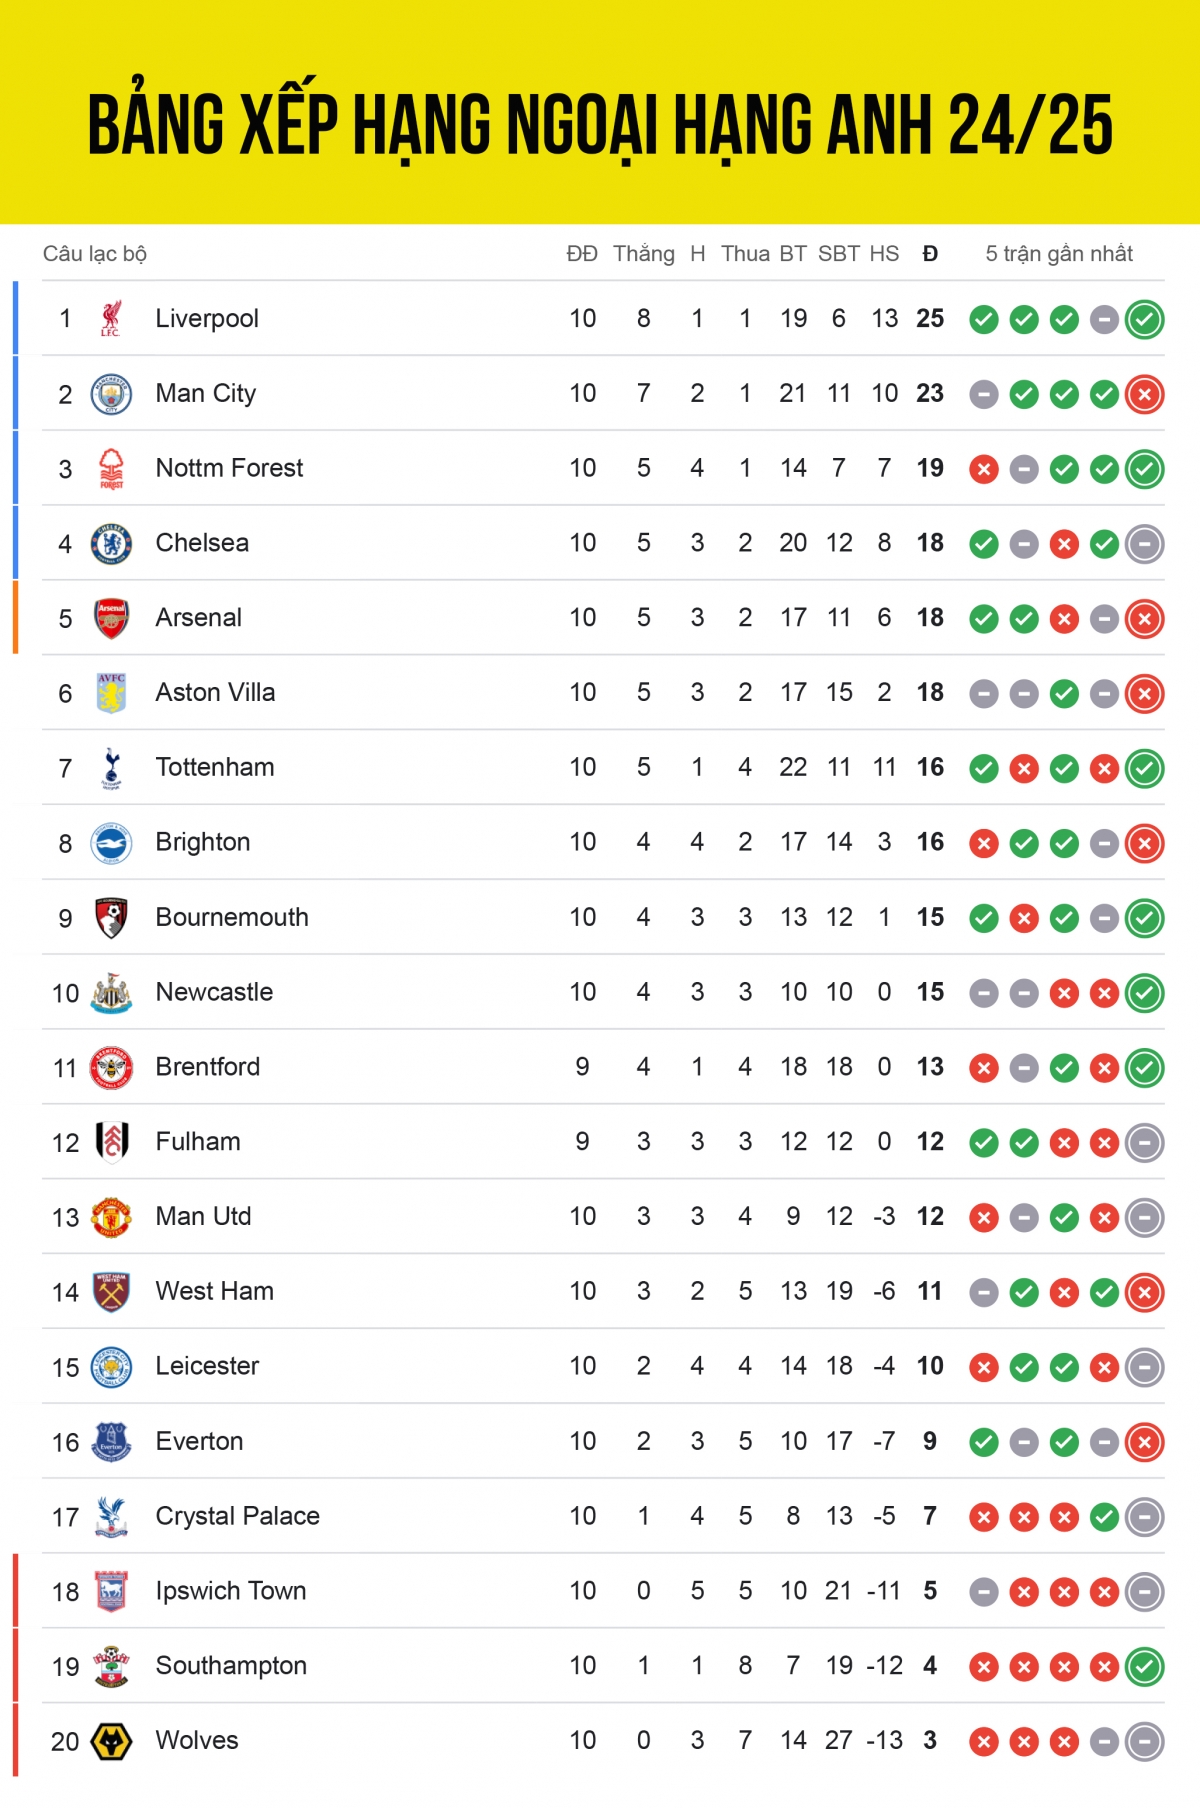The image size is (1200, 1808).
Task: Click the Tottenham club crest
Action: pyautogui.click(x=111, y=768)
